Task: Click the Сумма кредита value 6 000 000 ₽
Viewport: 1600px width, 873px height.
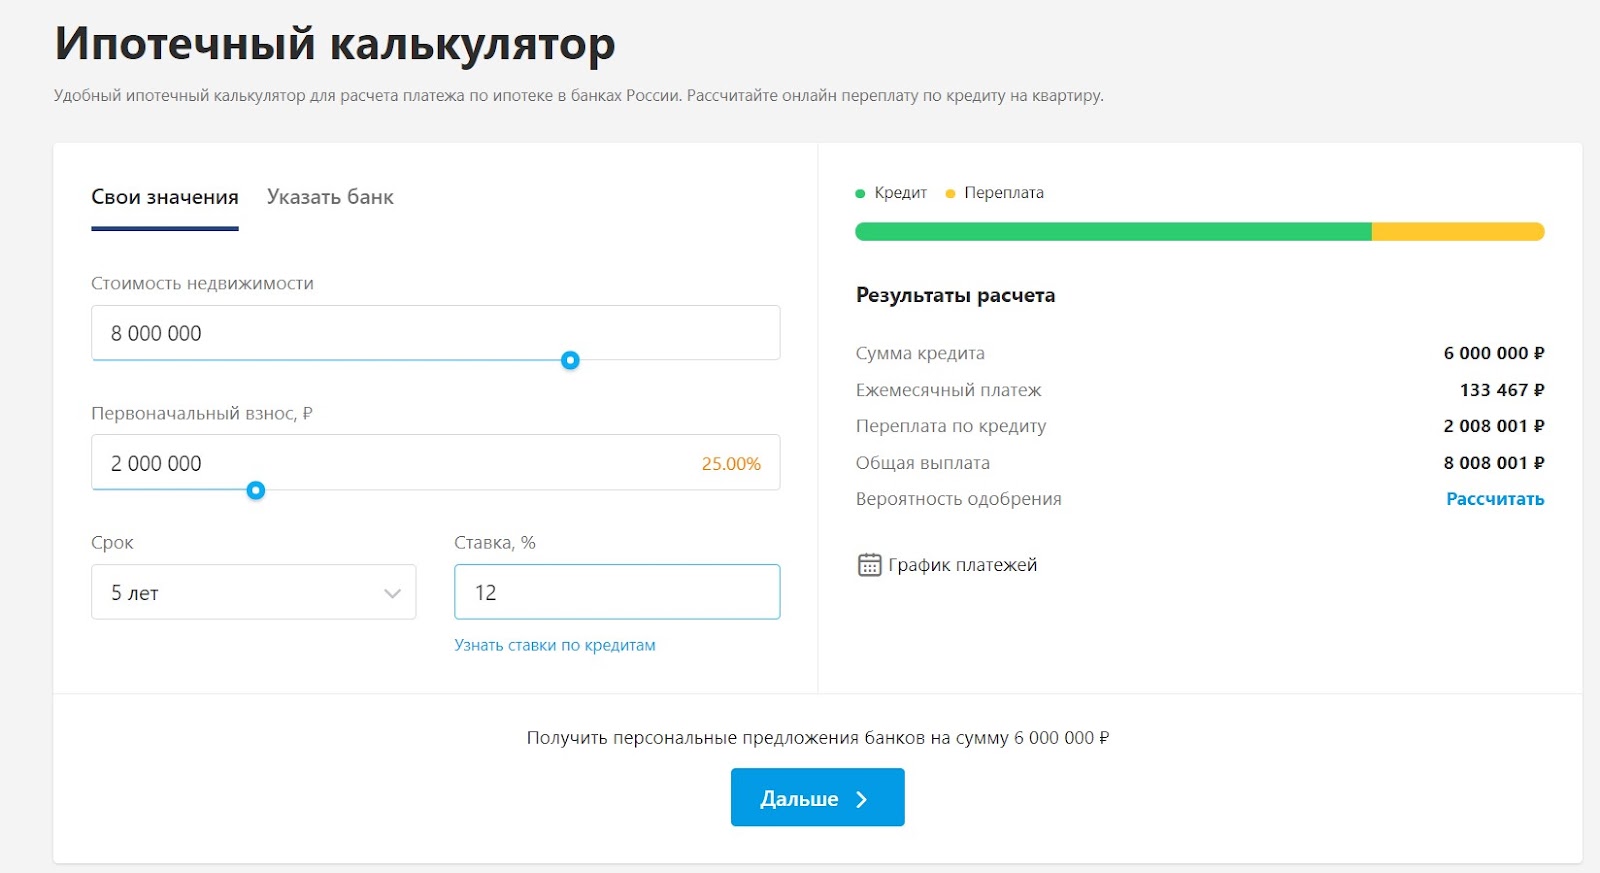Action: coord(1494,353)
